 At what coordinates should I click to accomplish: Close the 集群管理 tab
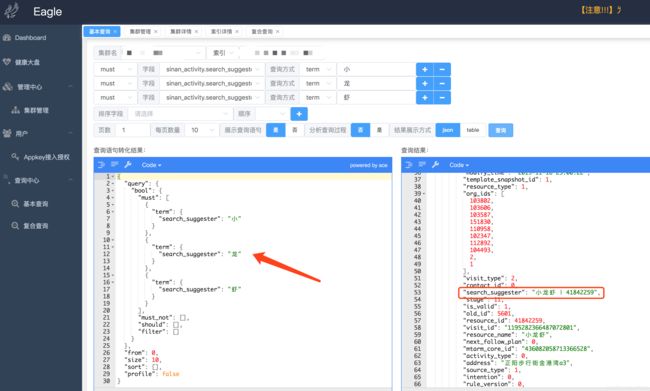click(x=156, y=32)
